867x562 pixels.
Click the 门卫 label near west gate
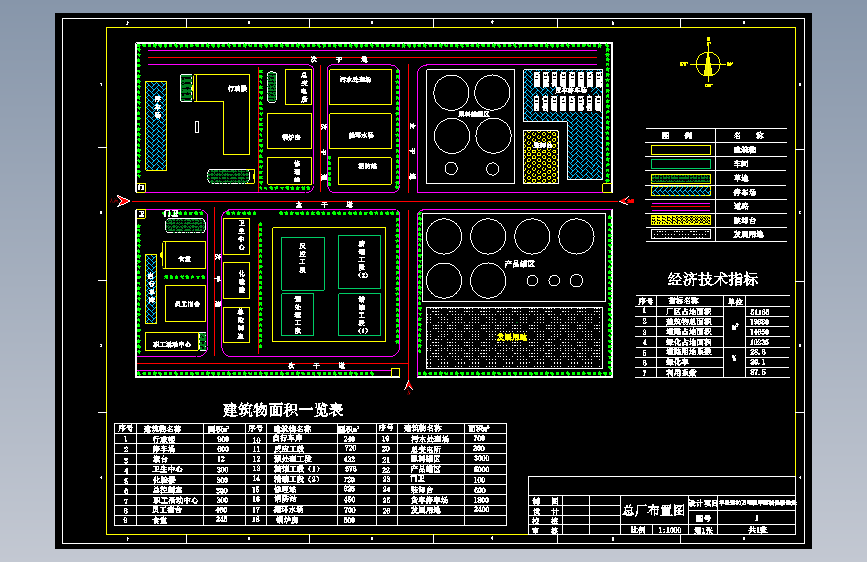[x=171, y=214]
